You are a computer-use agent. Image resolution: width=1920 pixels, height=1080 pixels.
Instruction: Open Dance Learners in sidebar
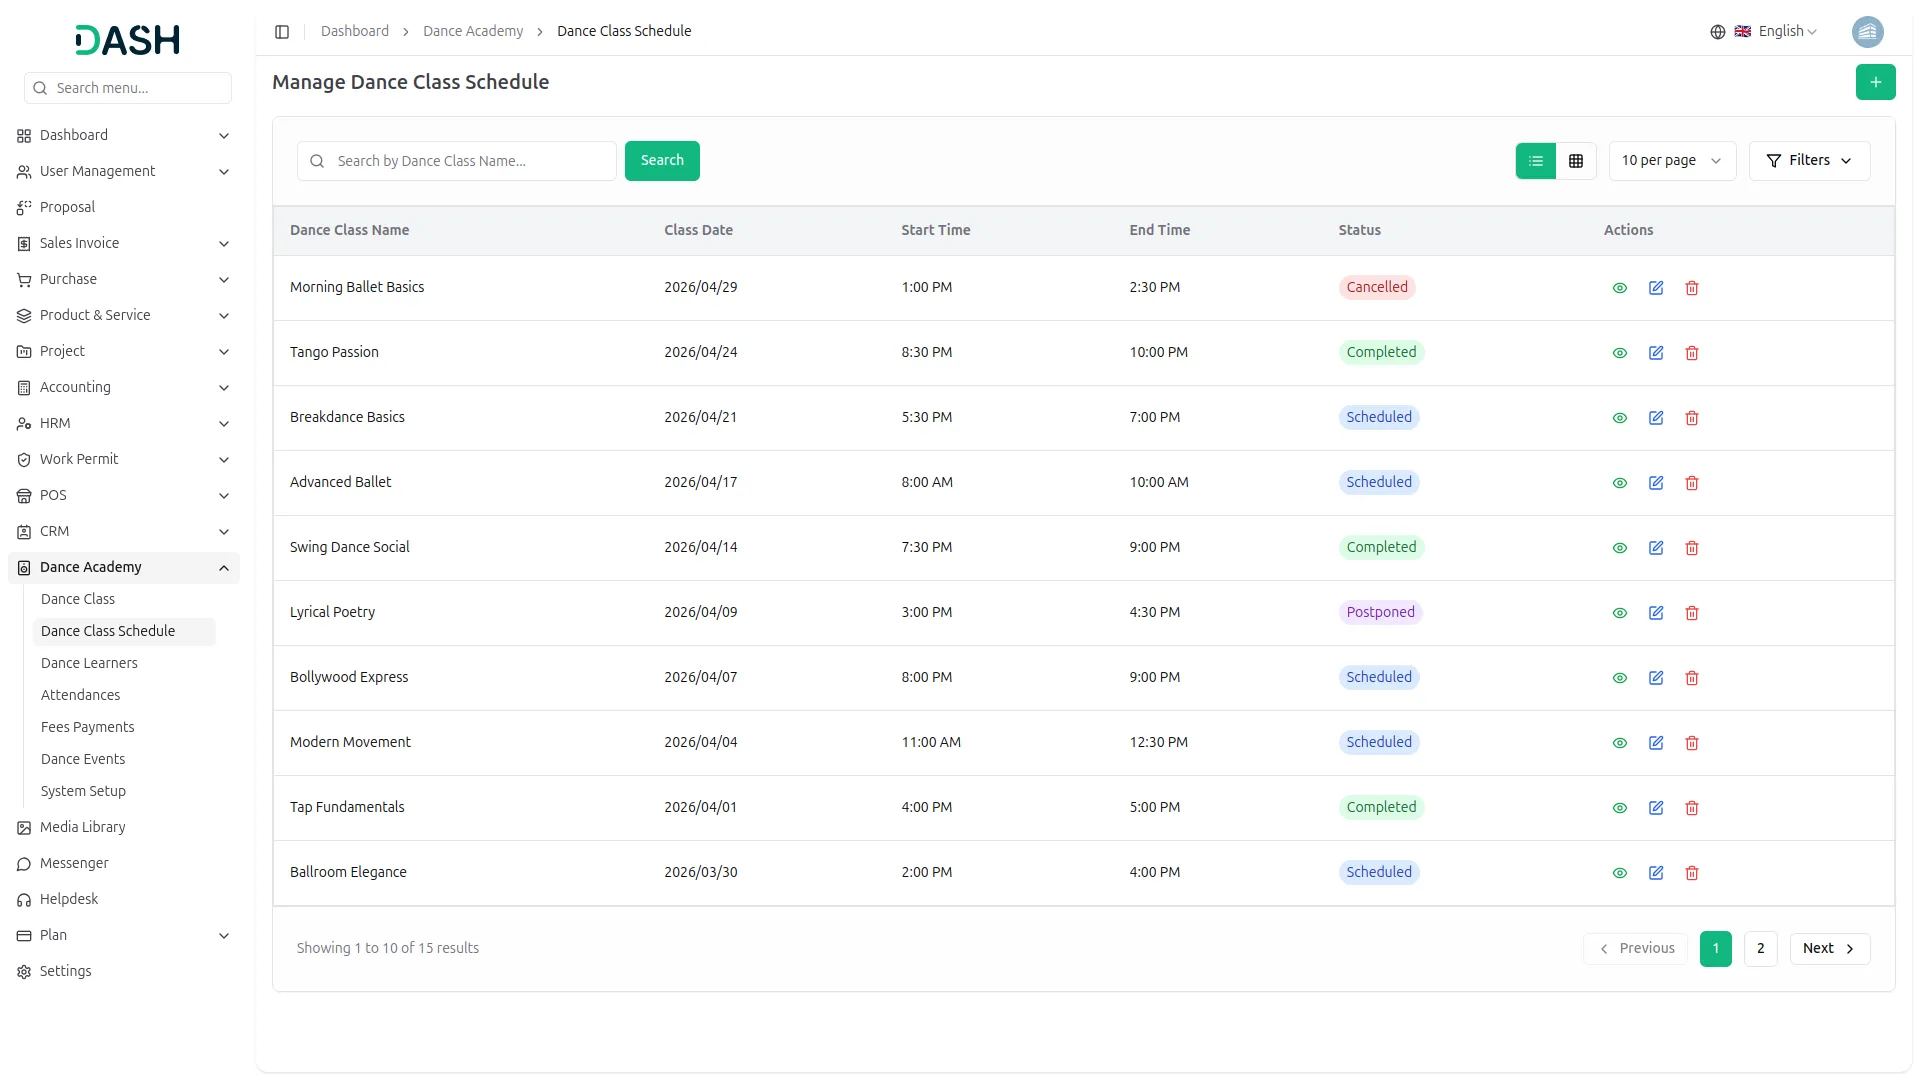[x=89, y=663]
